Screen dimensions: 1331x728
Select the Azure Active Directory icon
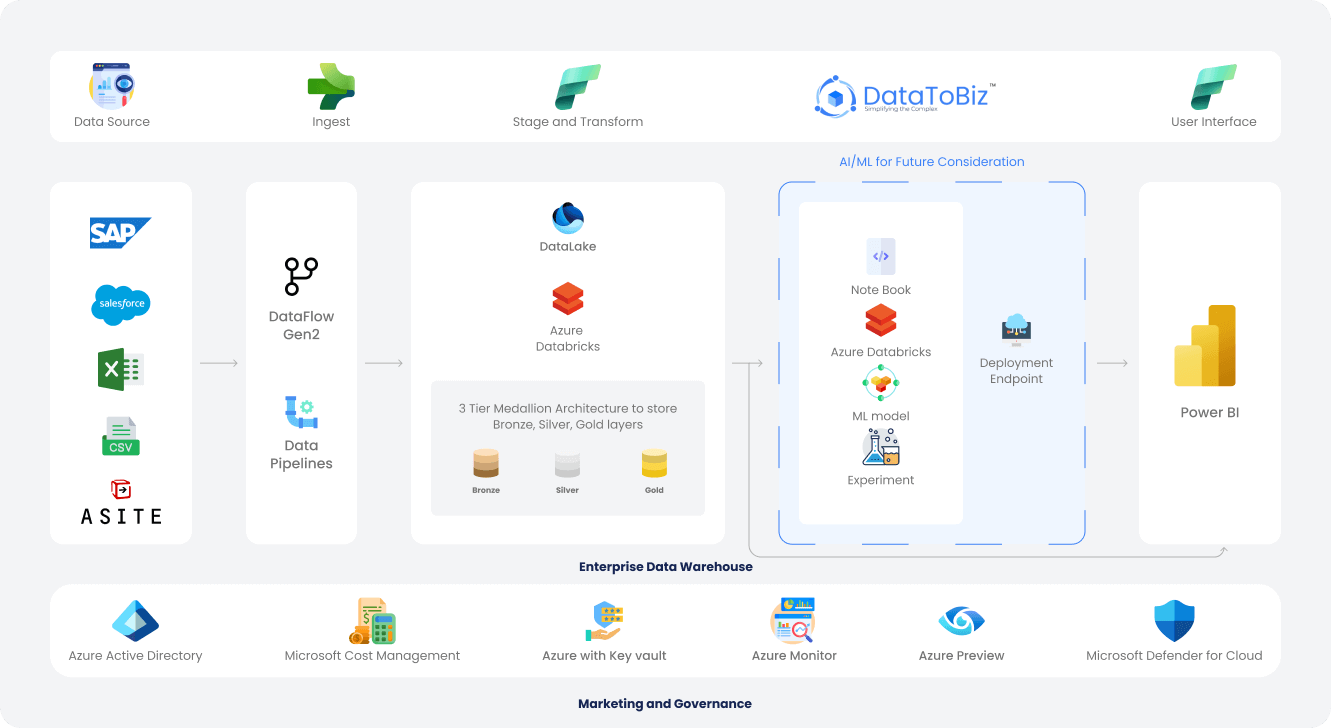(135, 620)
